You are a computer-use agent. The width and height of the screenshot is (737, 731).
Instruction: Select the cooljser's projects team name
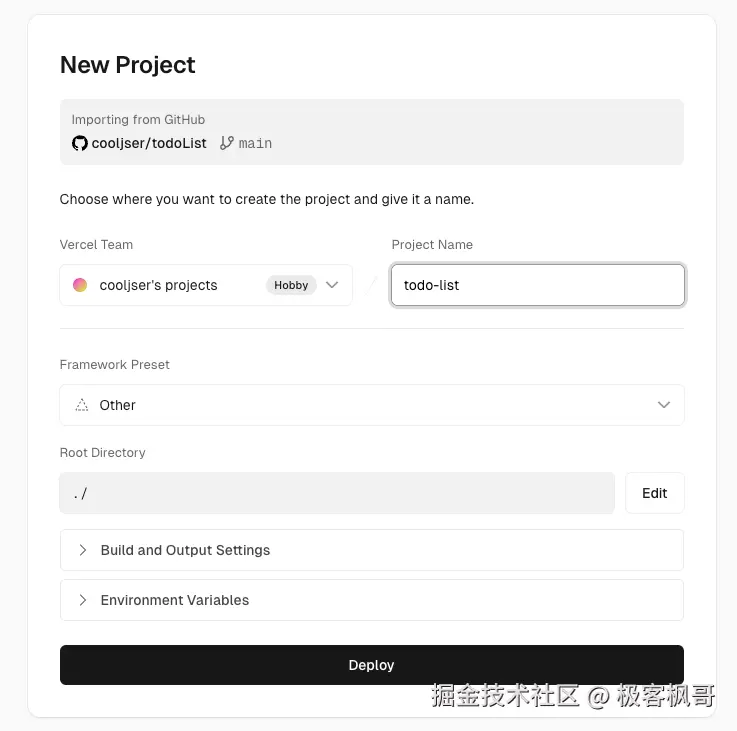(x=158, y=285)
